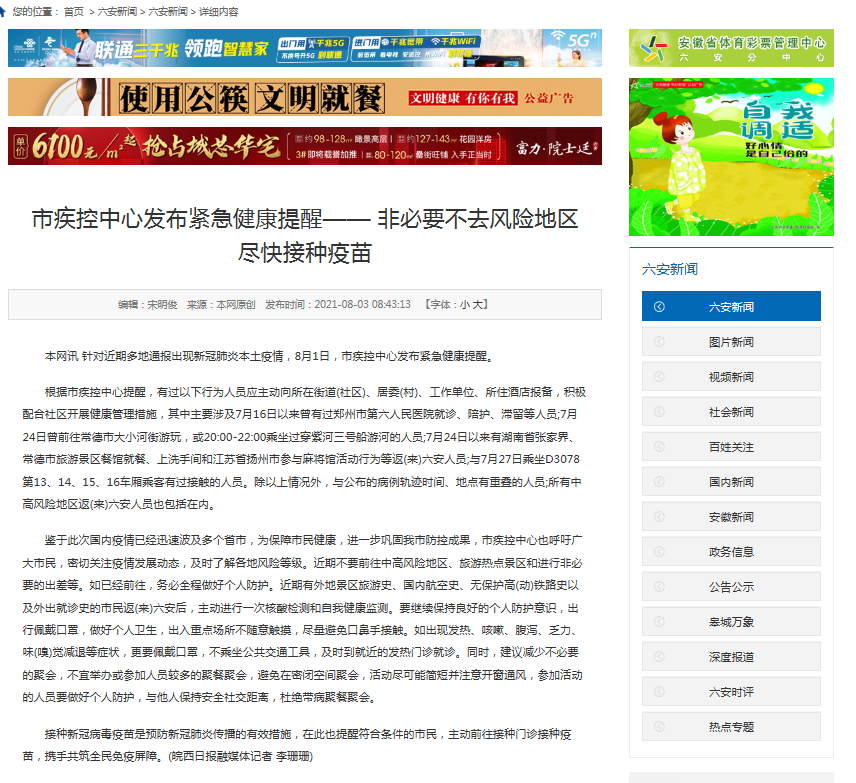The image size is (856, 783).
Task: Click the circle icon beside 政务信息
Action: click(x=657, y=552)
